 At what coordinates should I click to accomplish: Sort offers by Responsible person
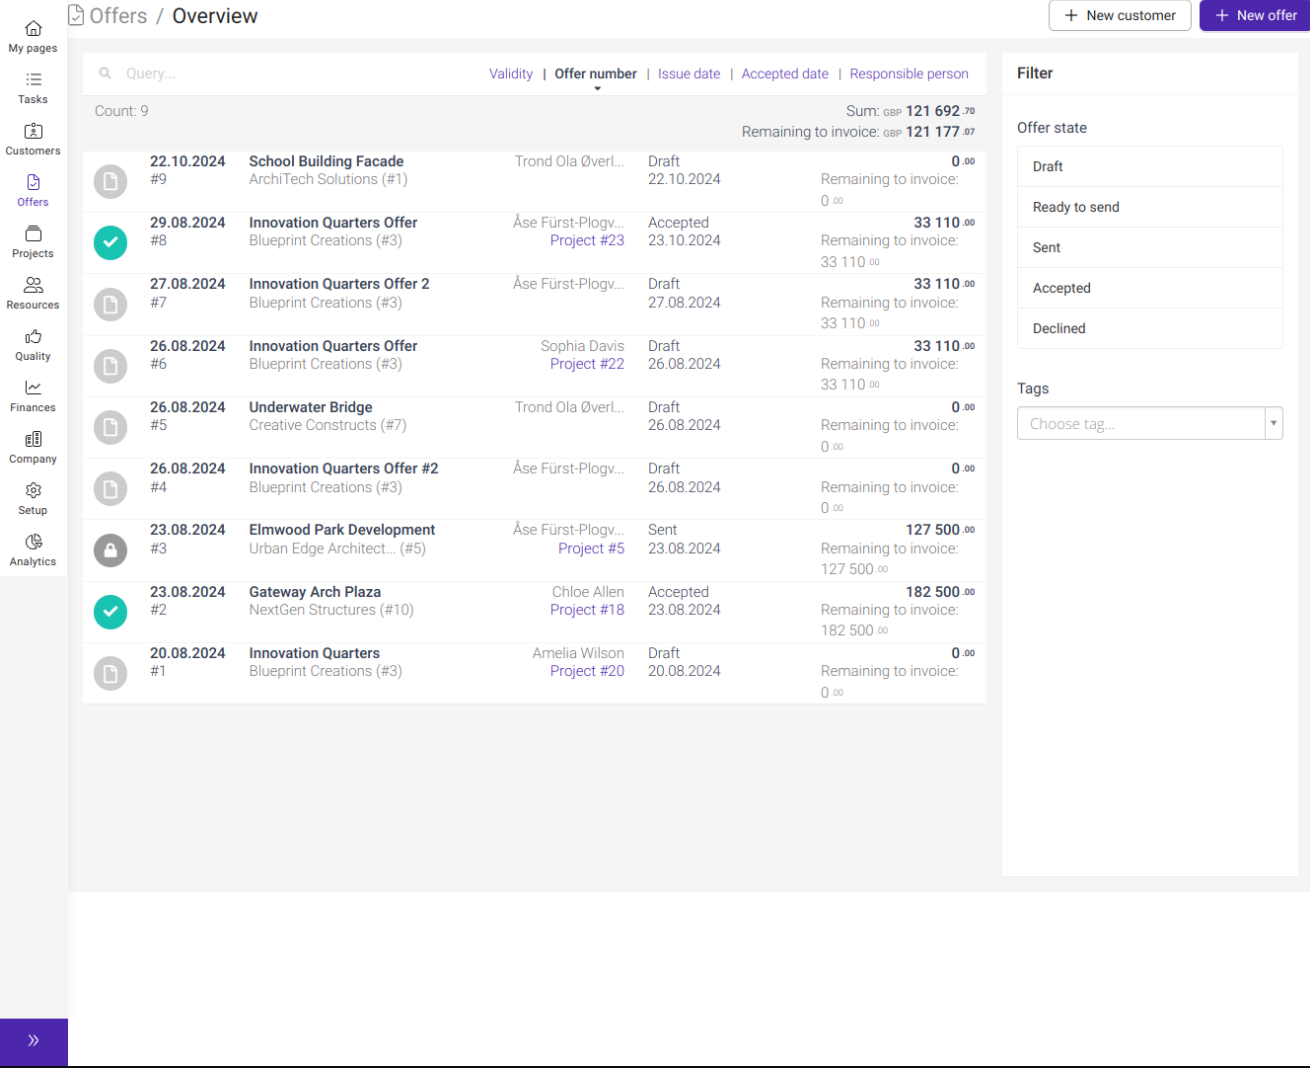[908, 73]
